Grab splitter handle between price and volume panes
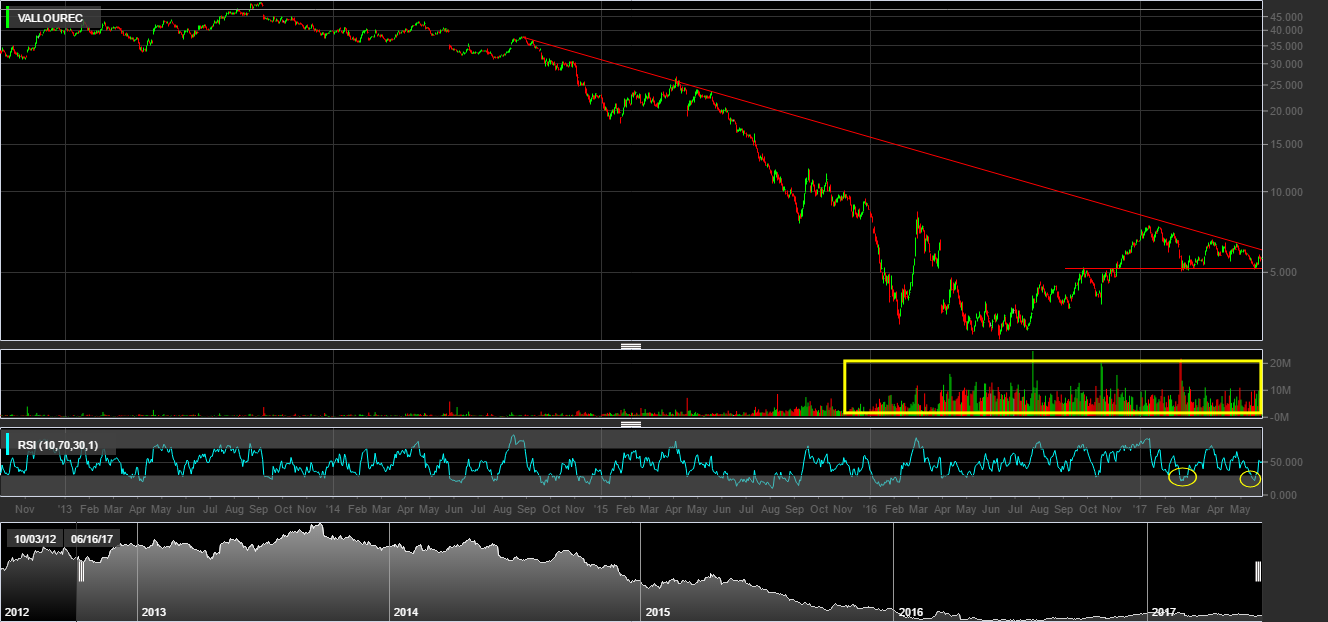Viewport: 1328px width, 622px height. point(630,346)
